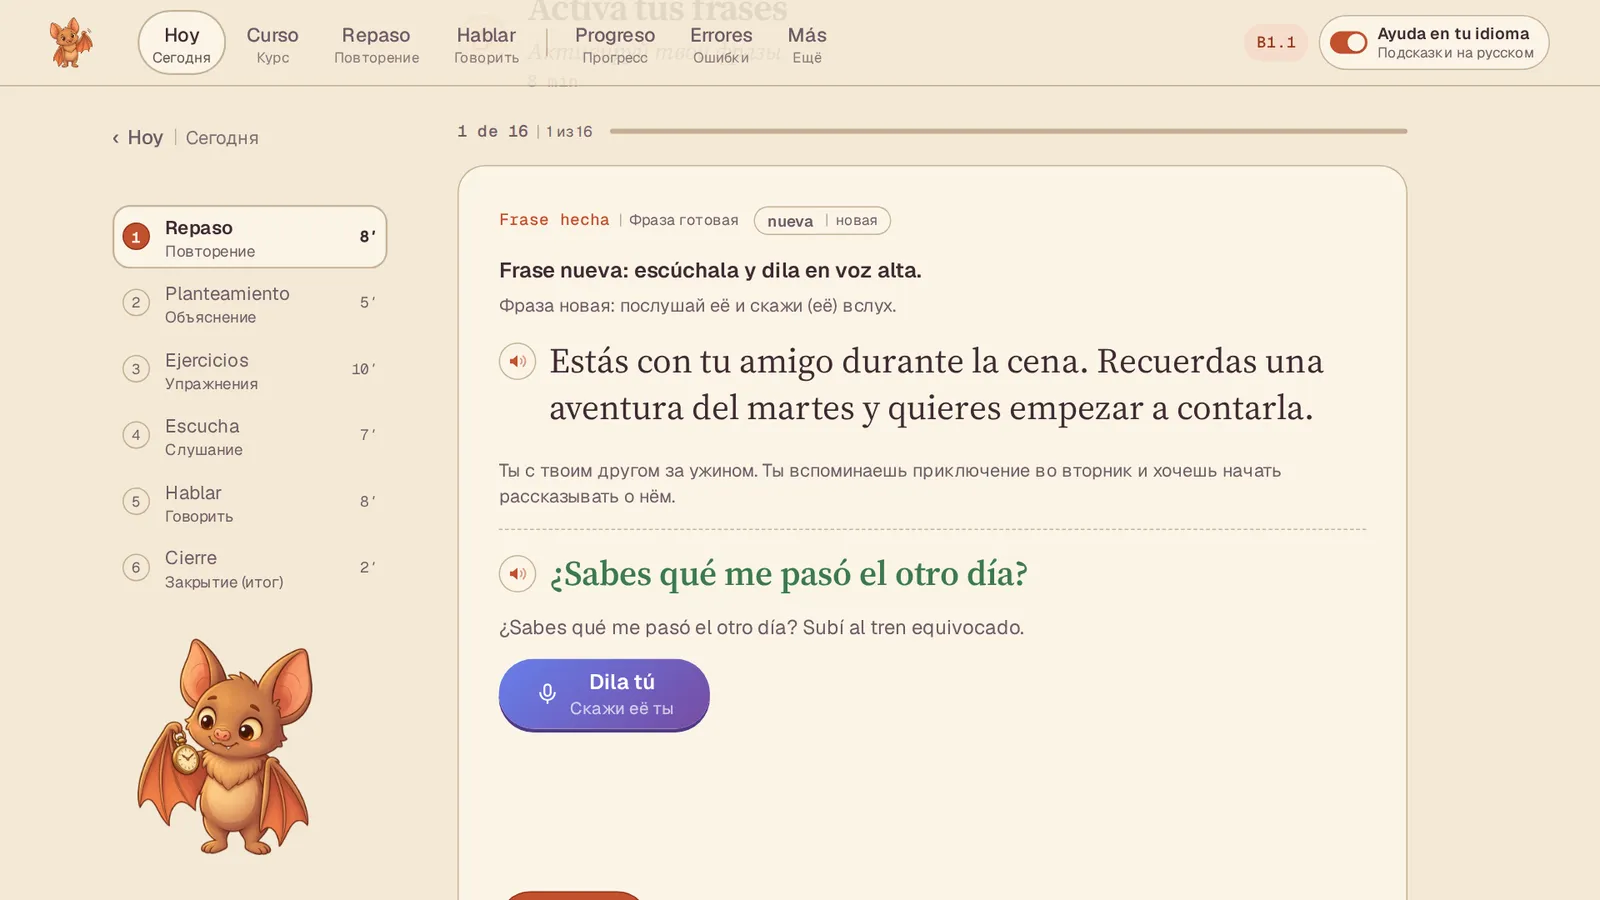Toggle Ayuda en tu idioma switch
This screenshot has height=900, width=1600.
[1348, 43]
